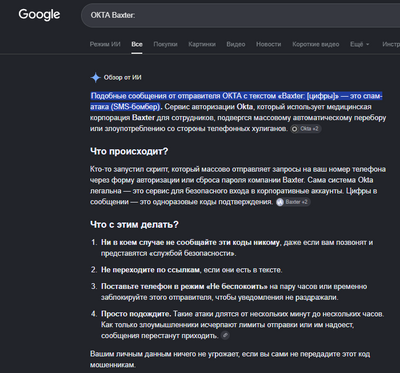Click the AI overview sparkle icon
400x373 pixels.
pos(96,78)
